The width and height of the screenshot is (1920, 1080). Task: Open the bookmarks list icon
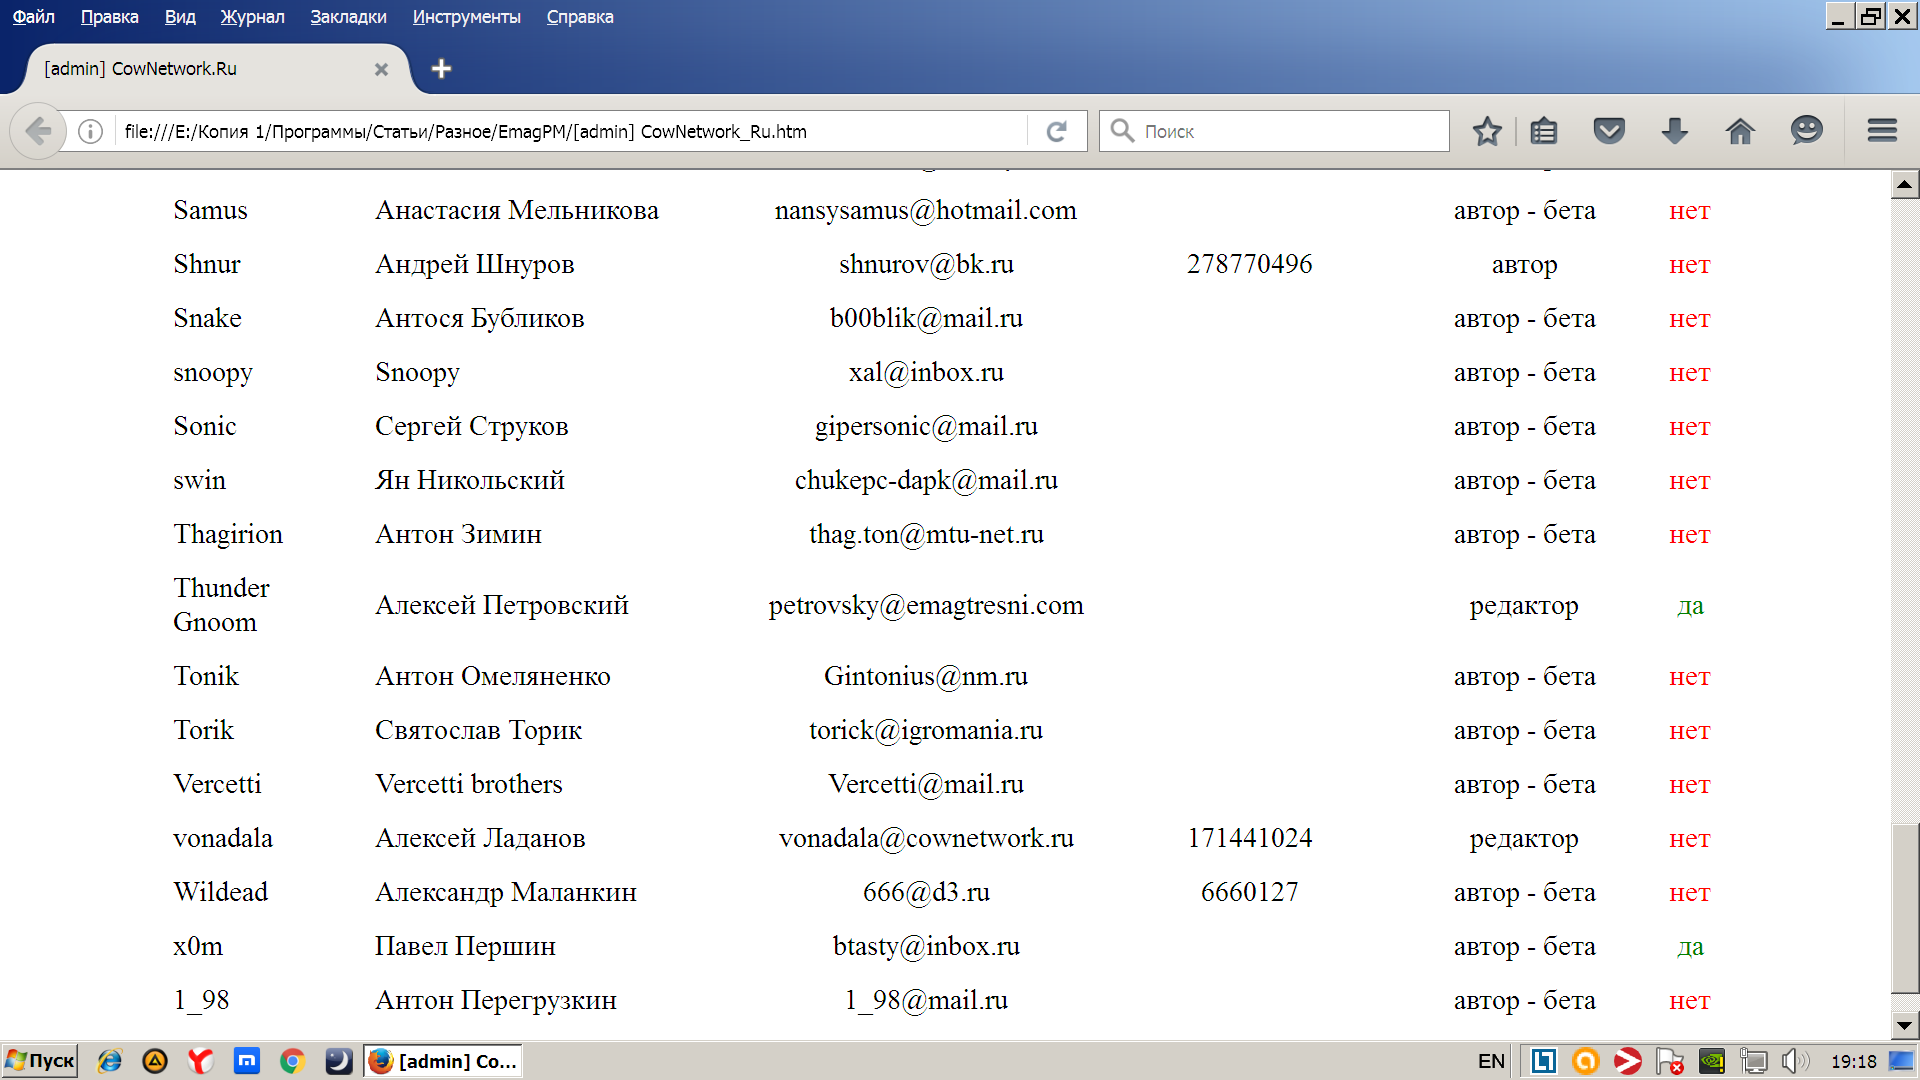tap(1544, 131)
